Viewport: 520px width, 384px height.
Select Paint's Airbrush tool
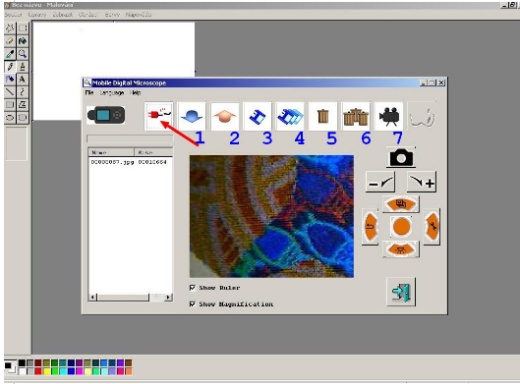point(10,79)
